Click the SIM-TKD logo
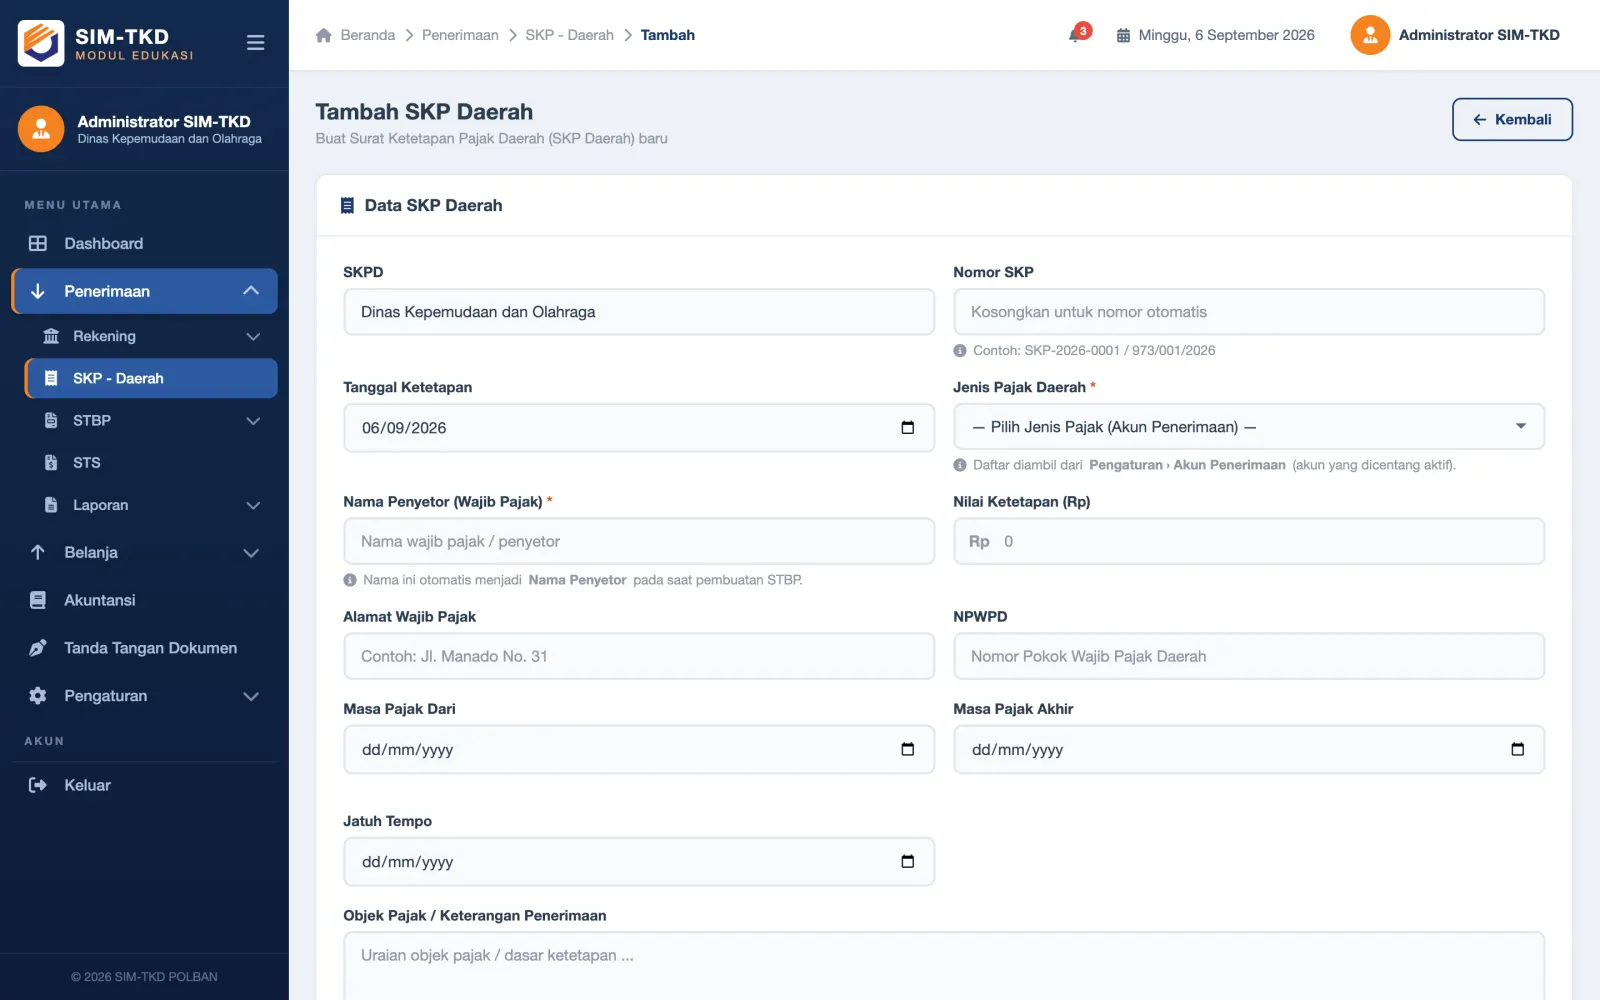This screenshot has height=1000, width=1600. coord(41,43)
